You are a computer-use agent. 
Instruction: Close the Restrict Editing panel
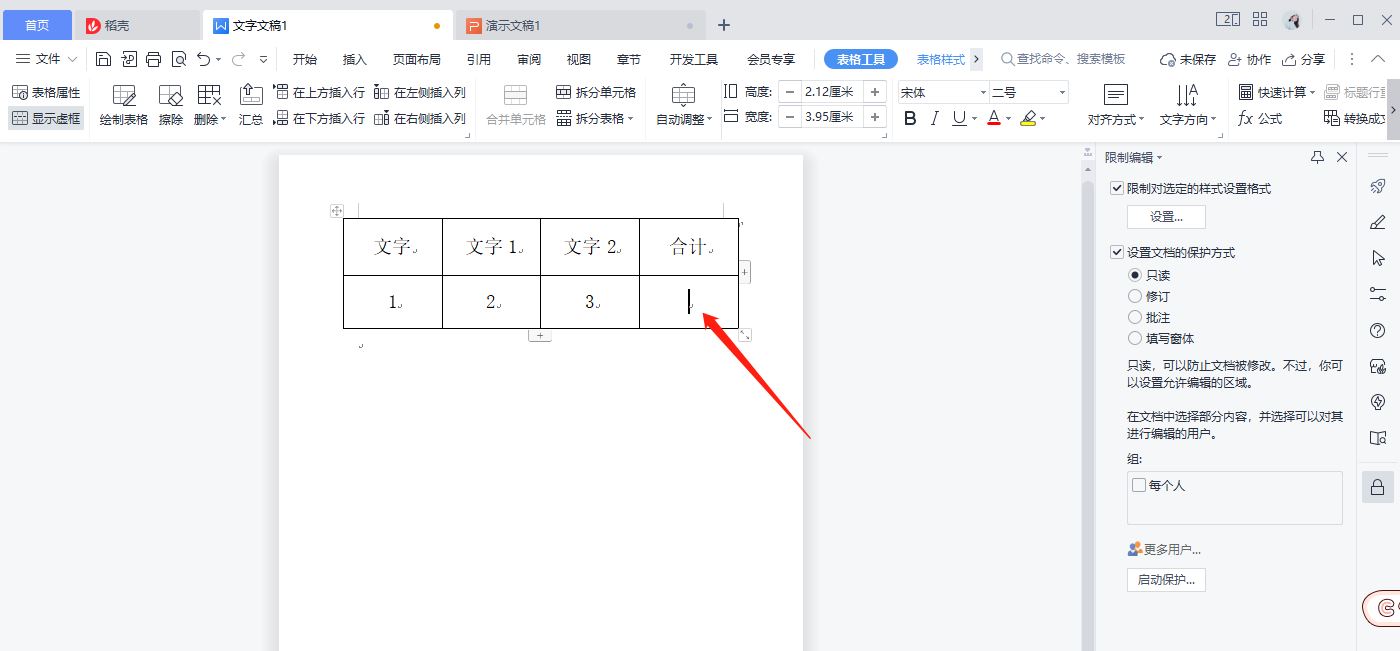click(x=1342, y=157)
